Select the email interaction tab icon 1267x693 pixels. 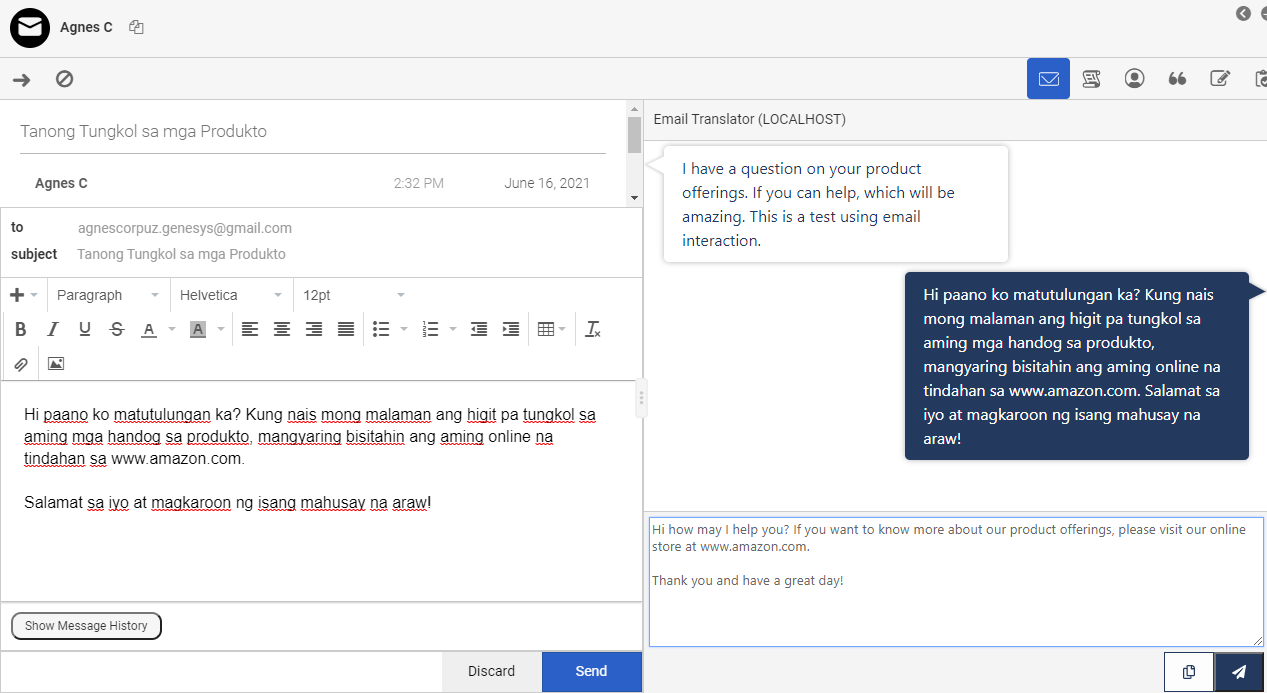[1048, 79]
